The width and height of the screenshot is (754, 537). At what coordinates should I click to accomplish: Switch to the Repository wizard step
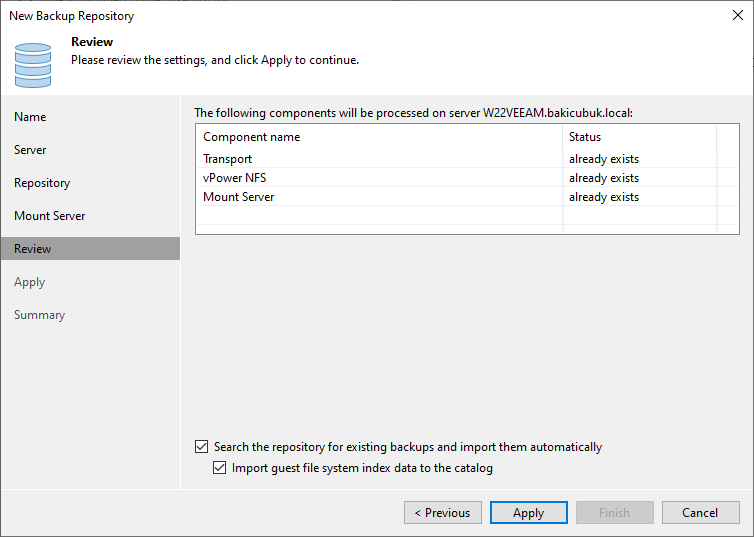pyautogui.click(x=42, y=183)
